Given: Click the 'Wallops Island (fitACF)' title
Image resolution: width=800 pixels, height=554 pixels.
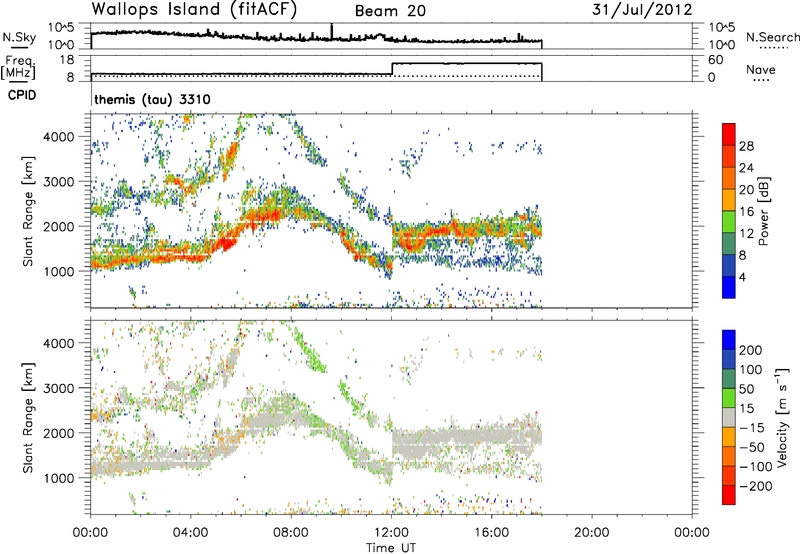Looking at the screenshot, I should coord(194,10).
